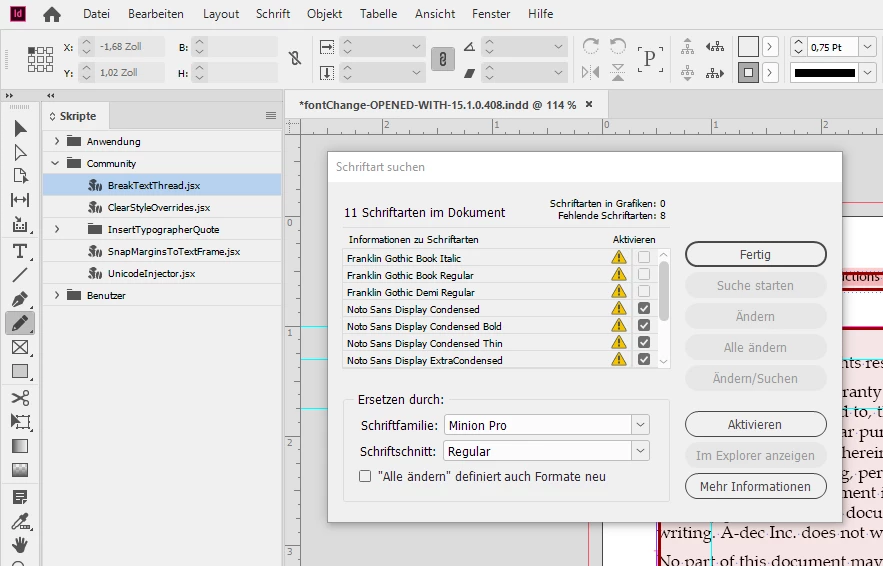883x566 pixels.
Task: Select the Line tool
Action: [20, 275]
